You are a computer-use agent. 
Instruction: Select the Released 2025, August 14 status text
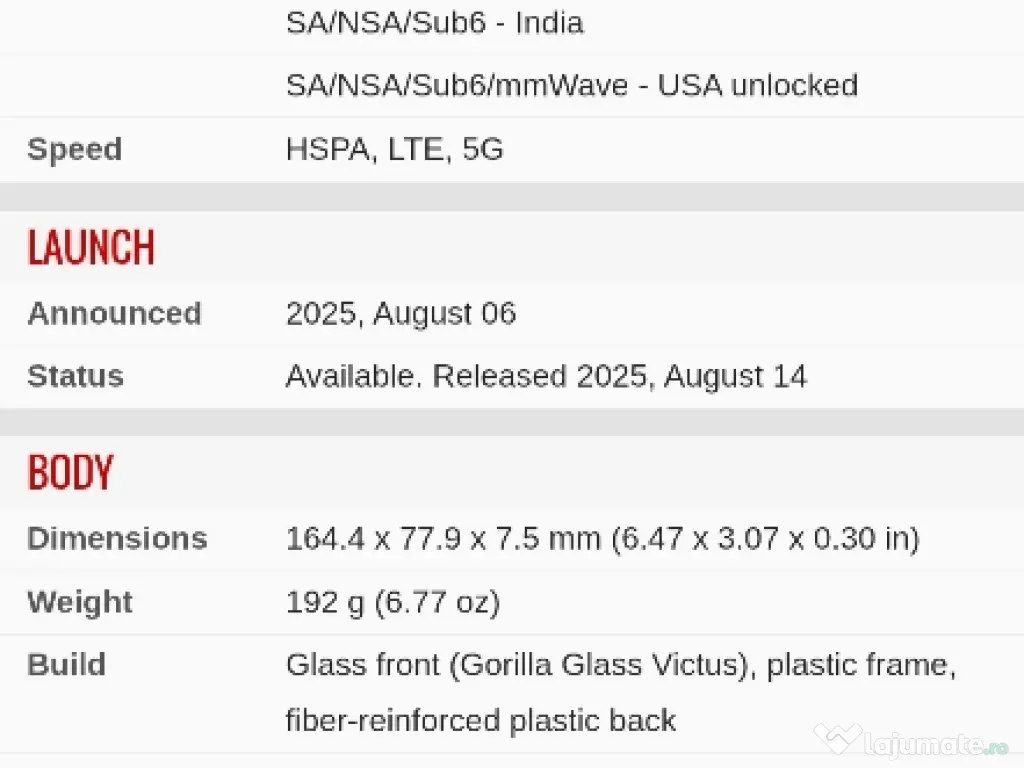(x=620, y=376)
